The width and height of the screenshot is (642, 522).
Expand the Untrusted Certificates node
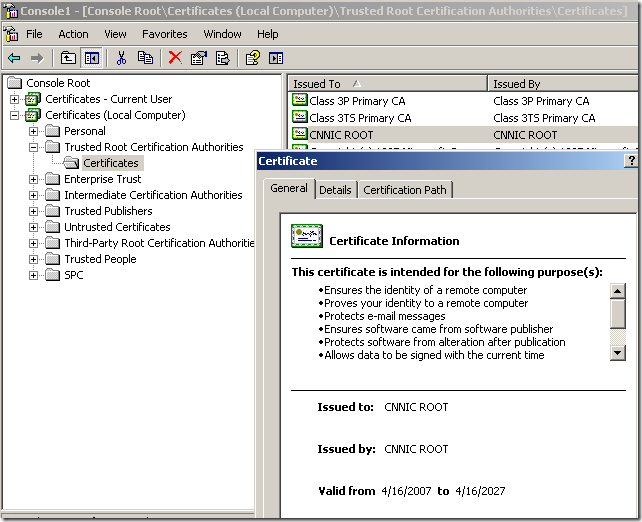coord(34,227)
